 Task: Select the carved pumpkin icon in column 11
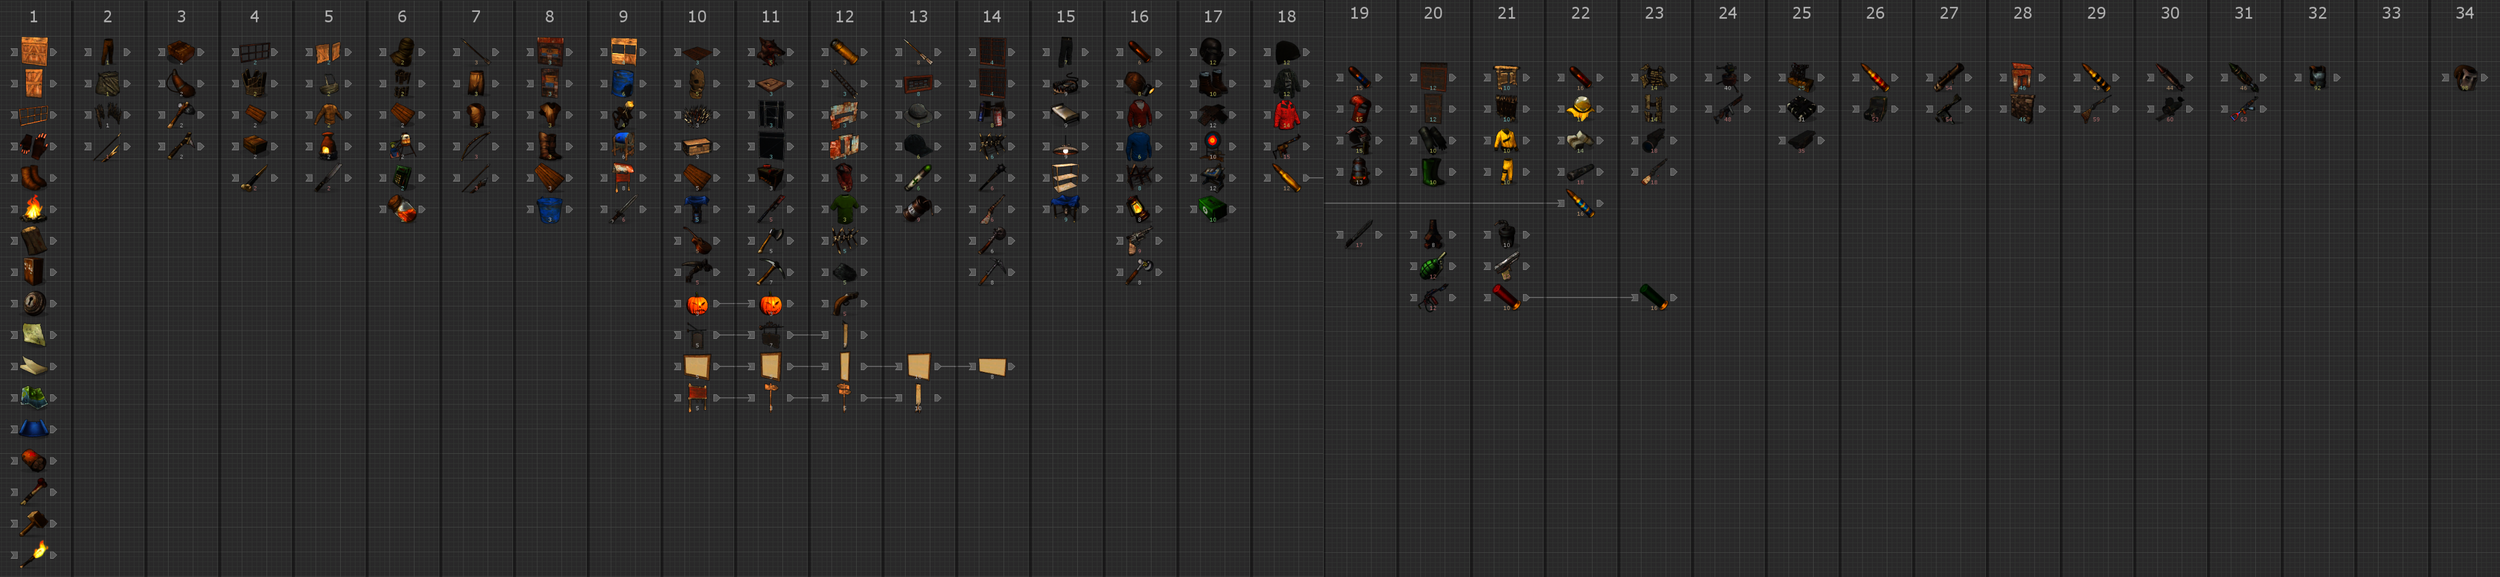(771, 303)
